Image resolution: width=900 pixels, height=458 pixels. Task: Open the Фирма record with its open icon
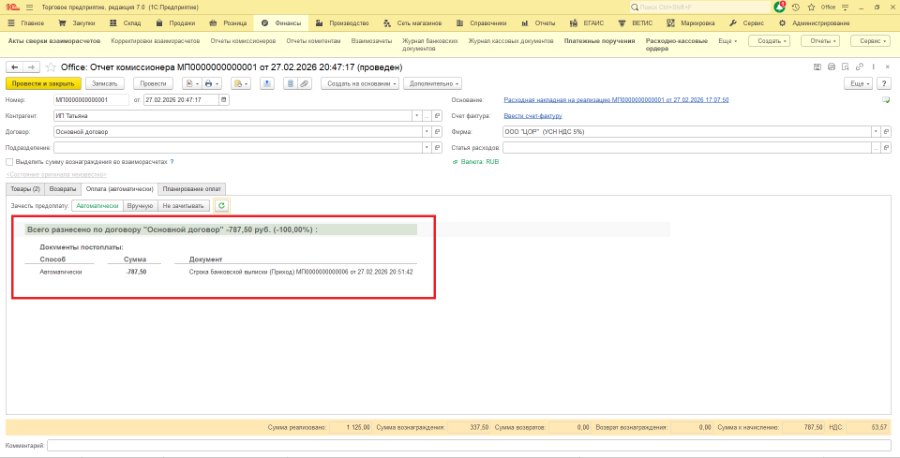coord(886,132)
